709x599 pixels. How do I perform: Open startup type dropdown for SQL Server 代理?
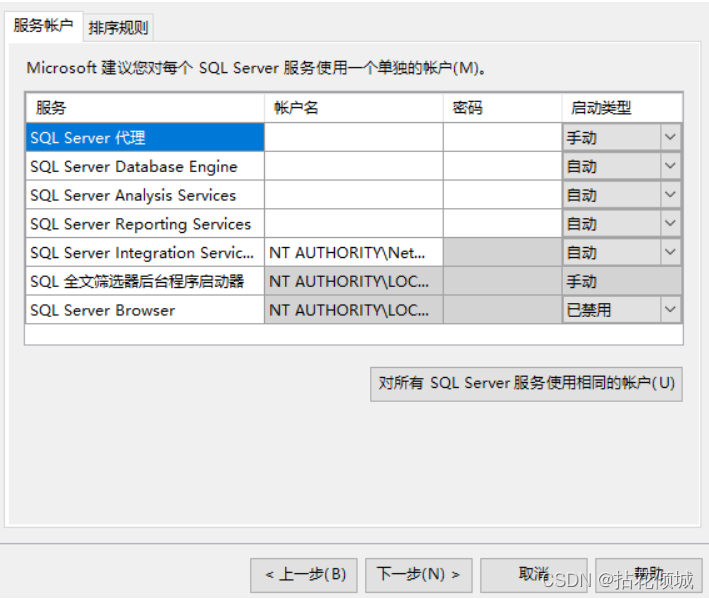point(670,137)
